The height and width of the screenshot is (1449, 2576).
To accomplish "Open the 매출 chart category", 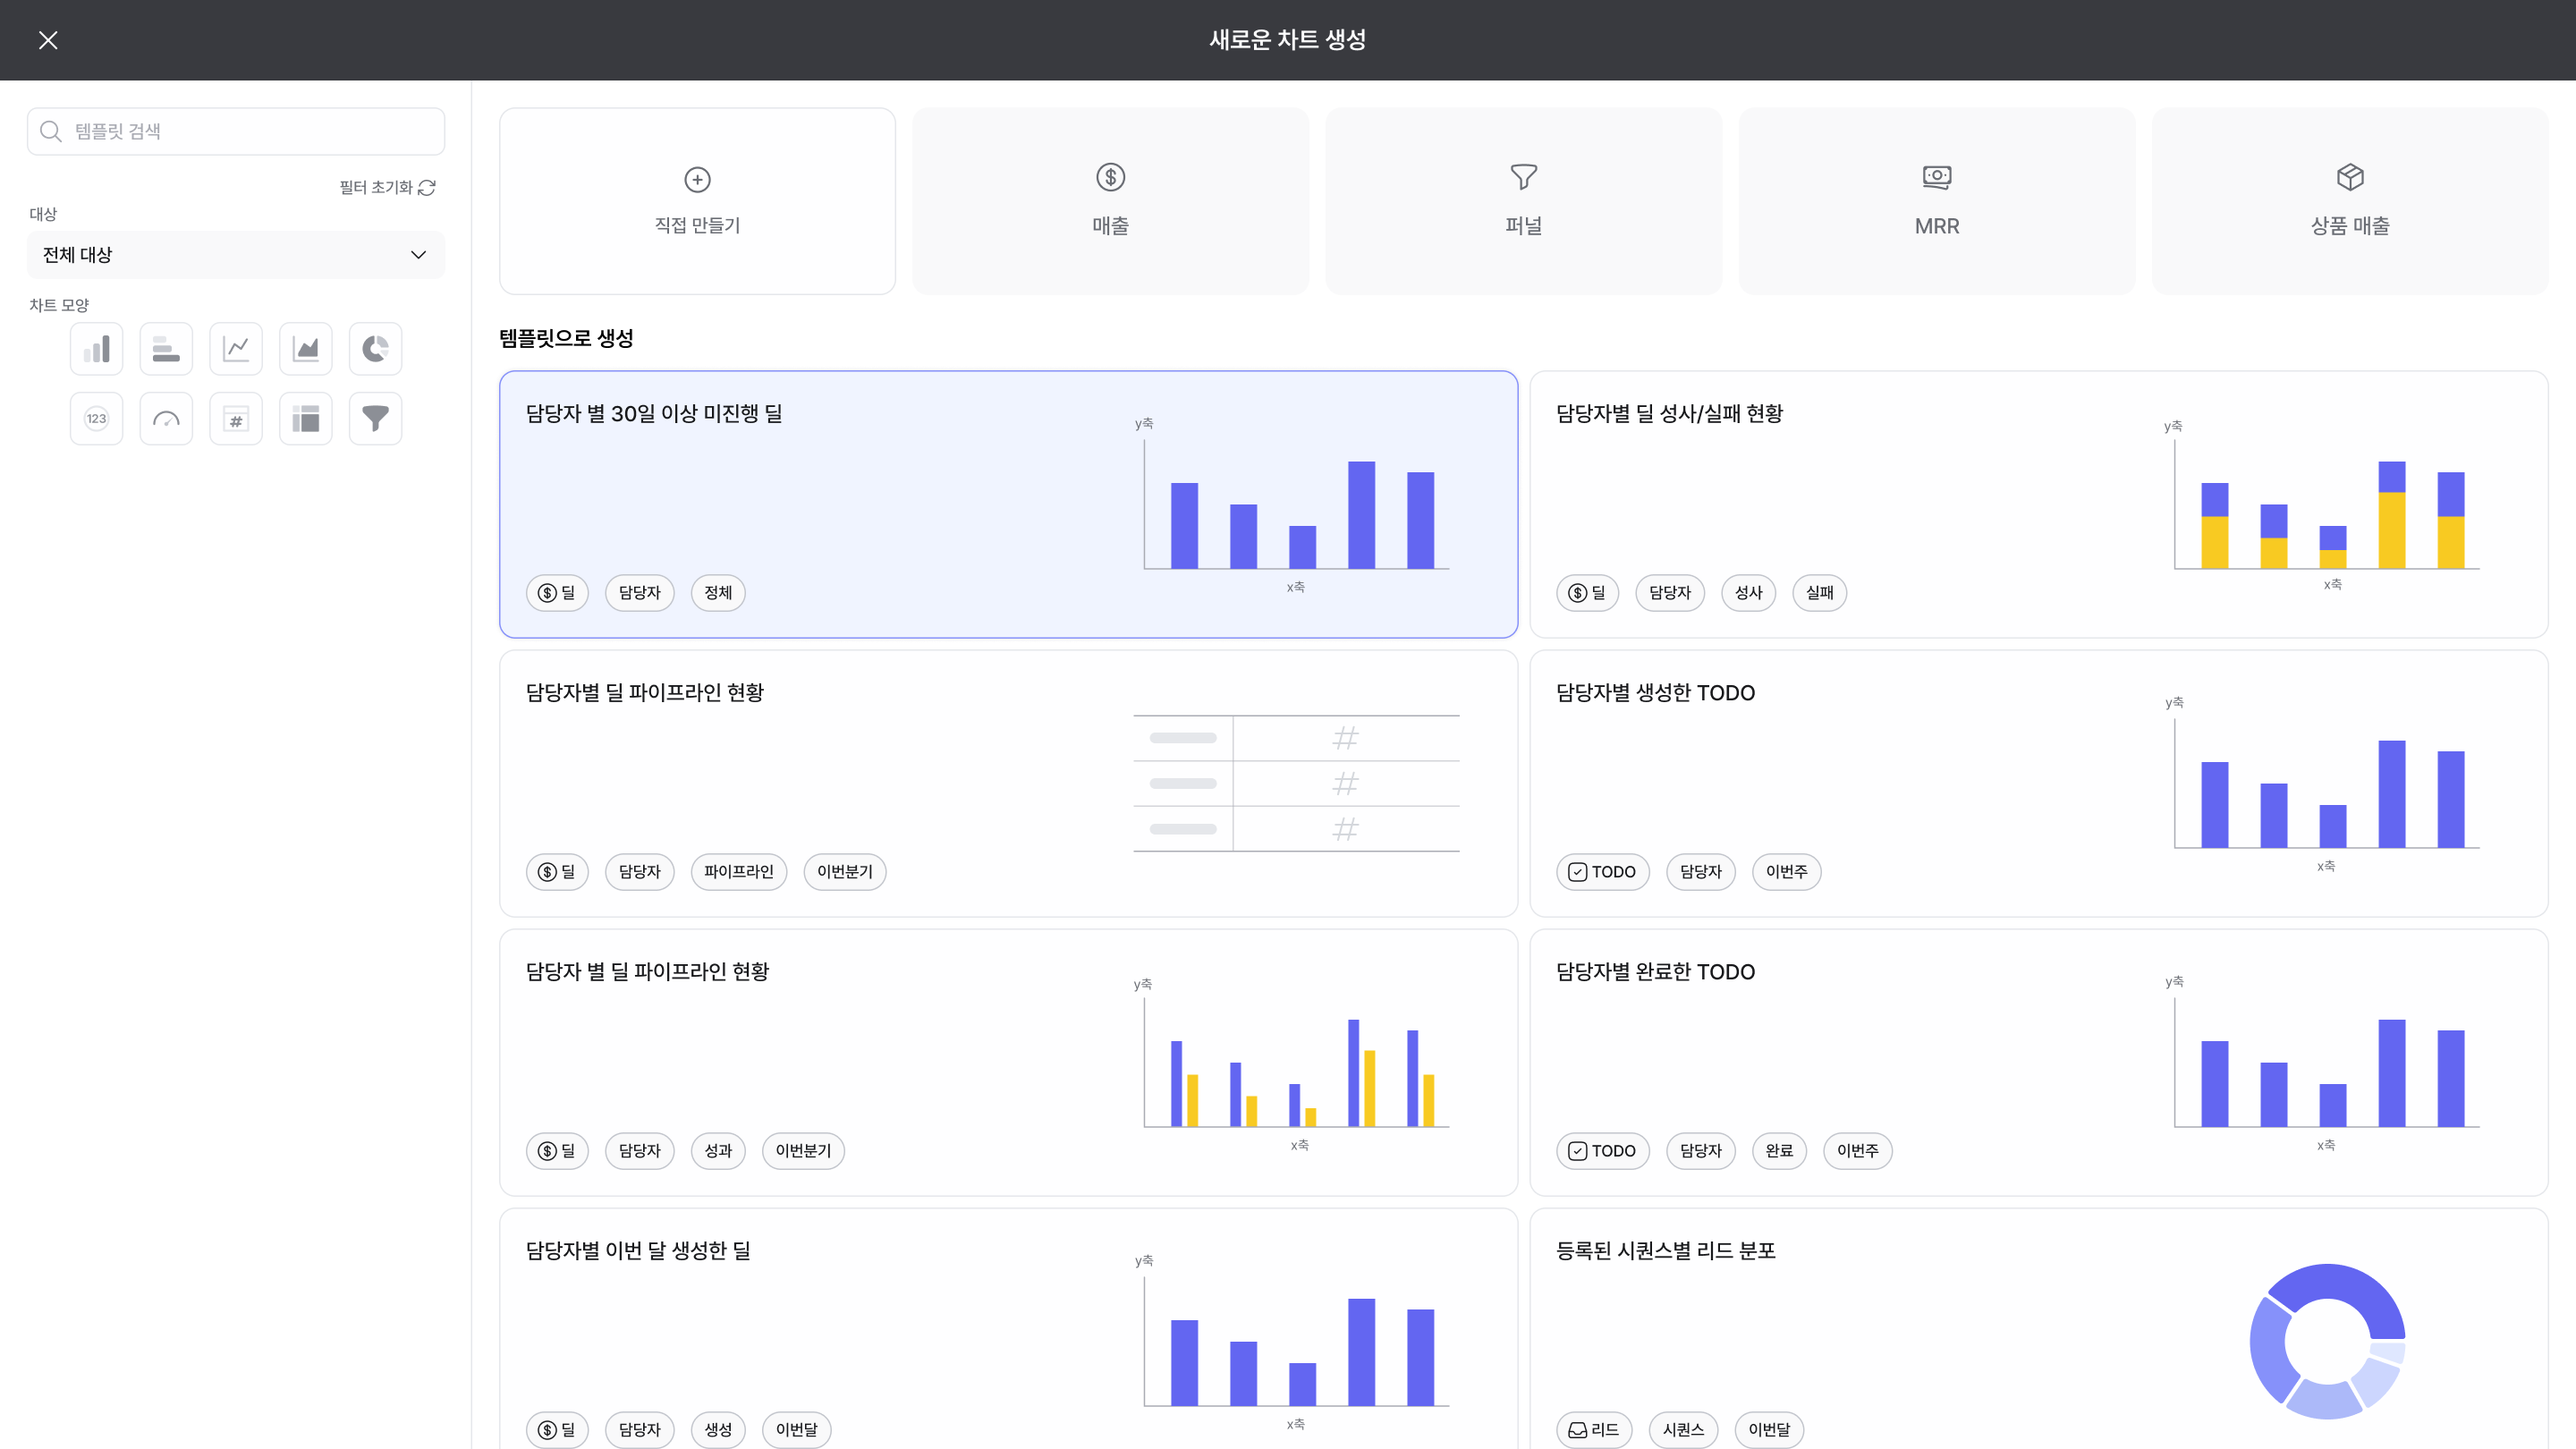I will point(1110,201).
